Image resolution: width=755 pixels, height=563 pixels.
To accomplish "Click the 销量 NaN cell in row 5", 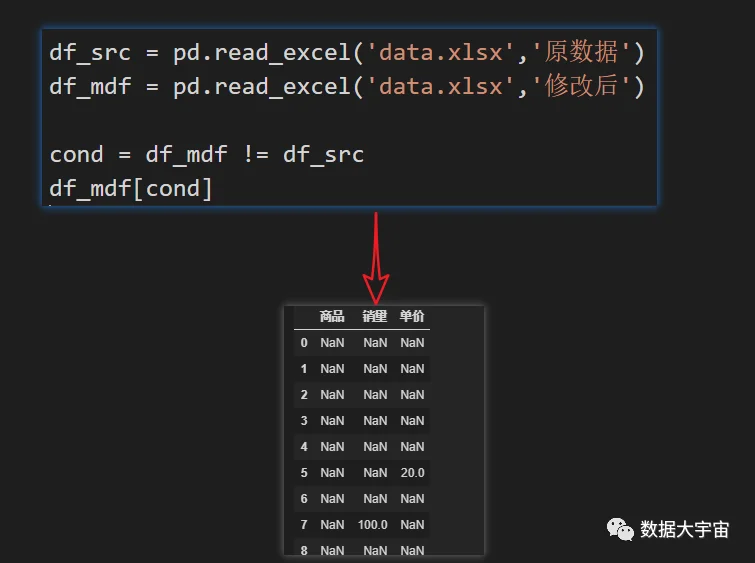I will 375,473.
